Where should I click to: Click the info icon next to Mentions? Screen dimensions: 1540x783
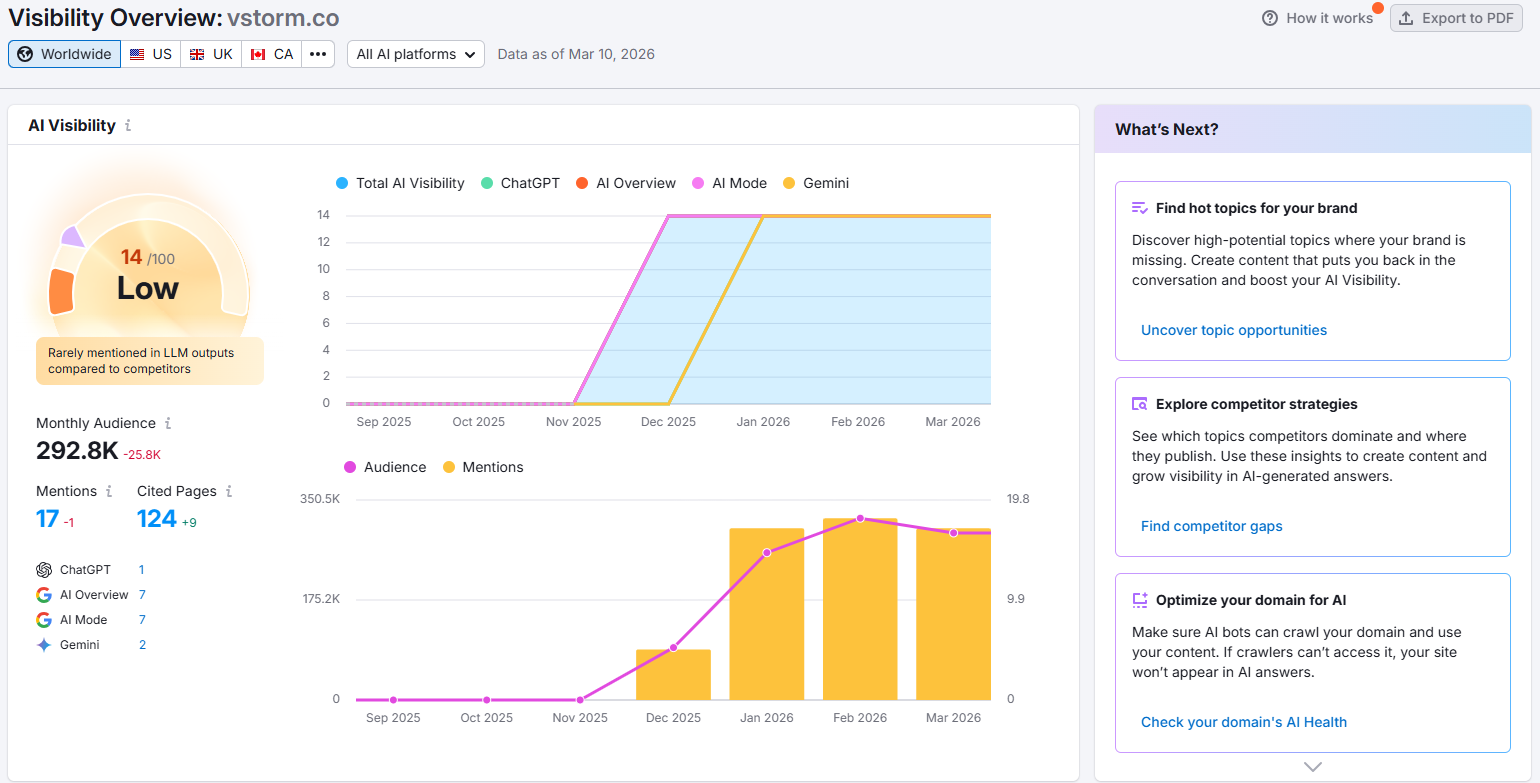(109, 491)
